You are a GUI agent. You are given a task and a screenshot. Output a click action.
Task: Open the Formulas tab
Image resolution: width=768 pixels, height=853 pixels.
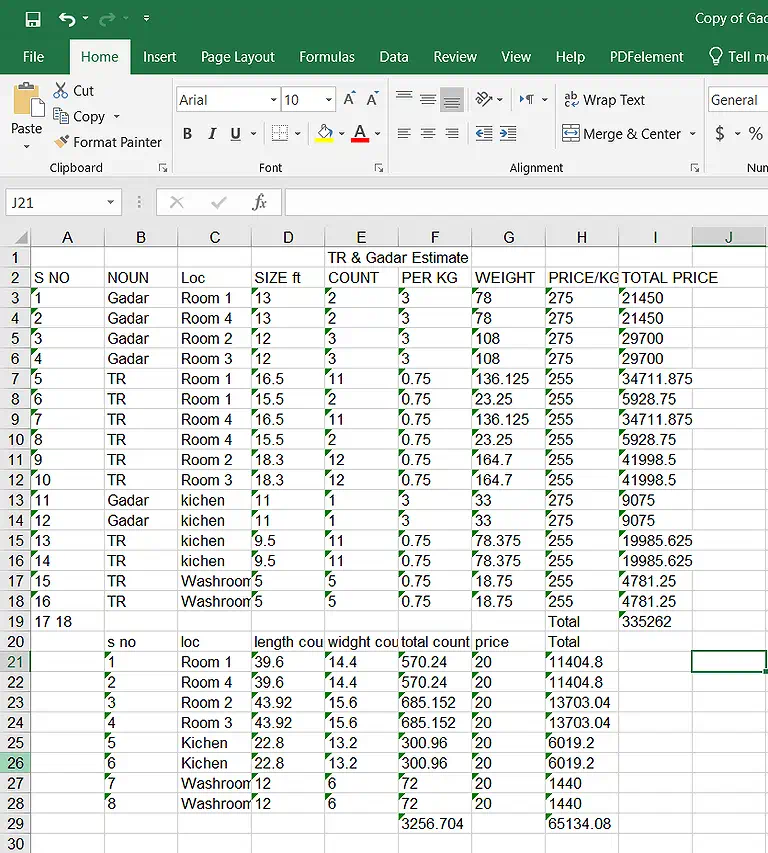[x=327, y=57]
